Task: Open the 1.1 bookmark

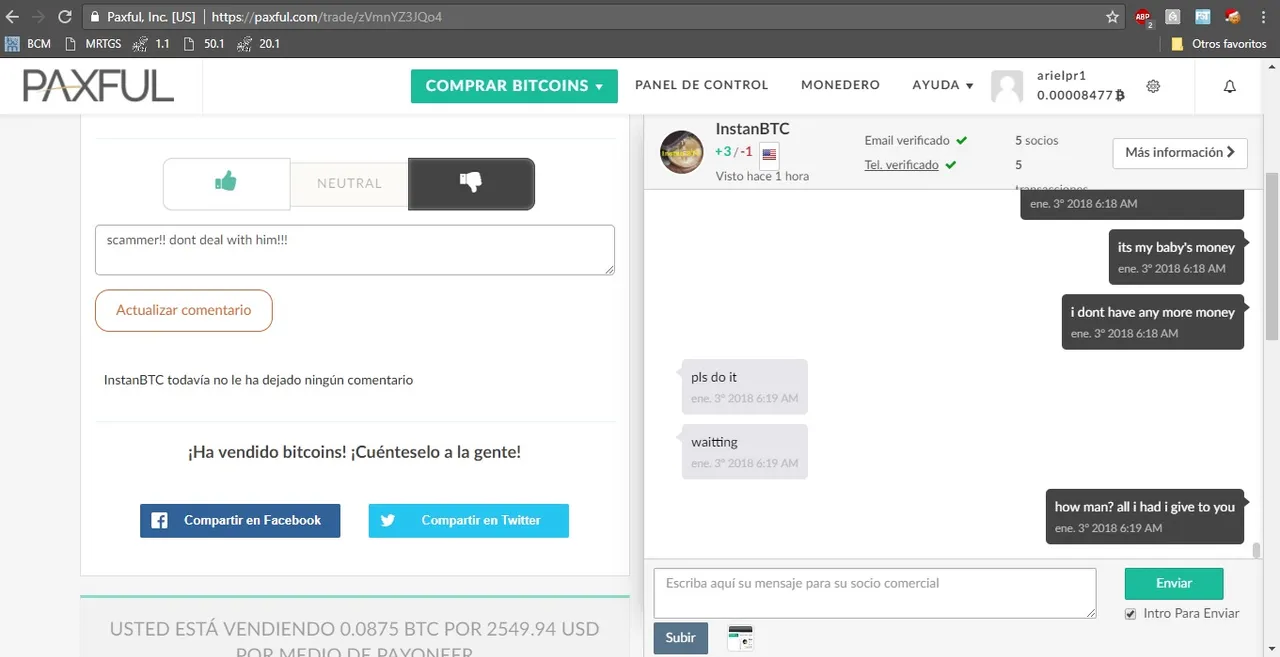Action: [151, 44]
